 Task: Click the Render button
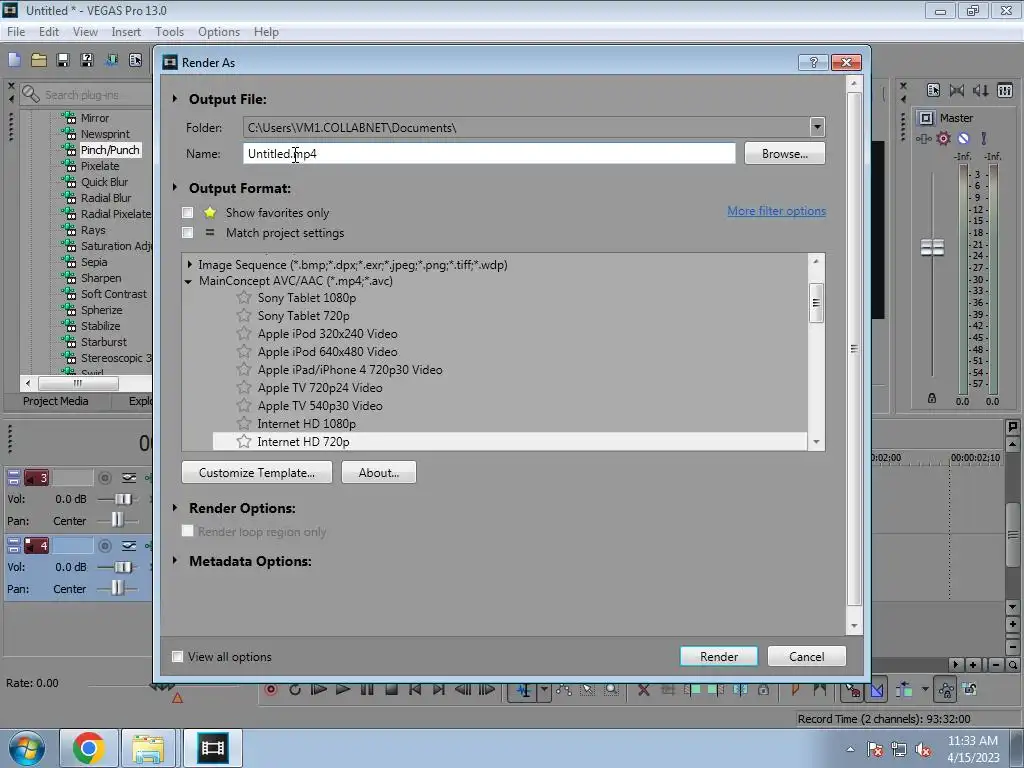pyautogui.click(x=718, y=656)
